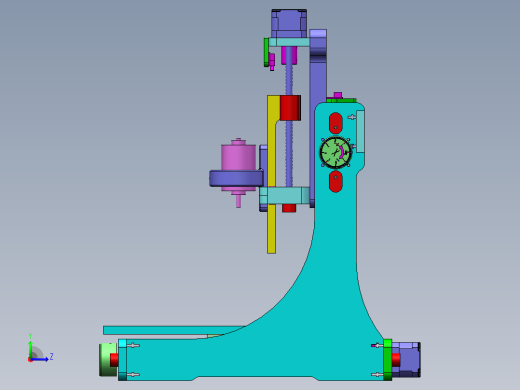
Task: Select the teal bearing block at the lead screw's base
Action: click(285, 195)
